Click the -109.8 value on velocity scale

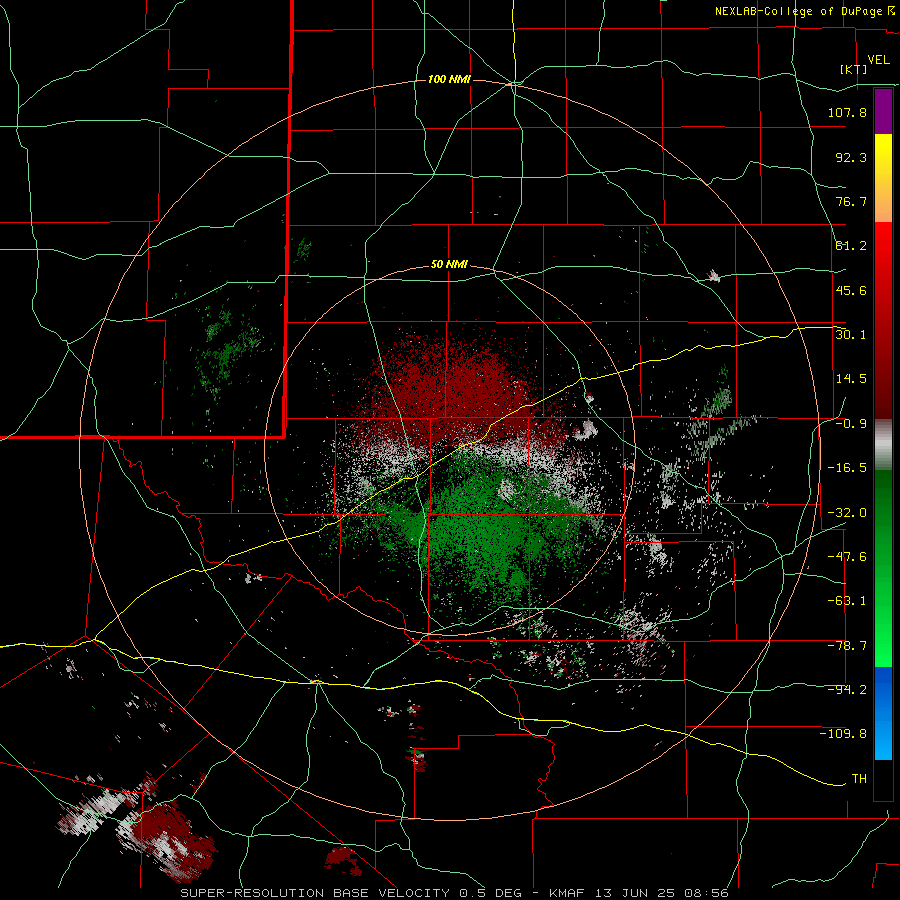click(x=843, y=734)
